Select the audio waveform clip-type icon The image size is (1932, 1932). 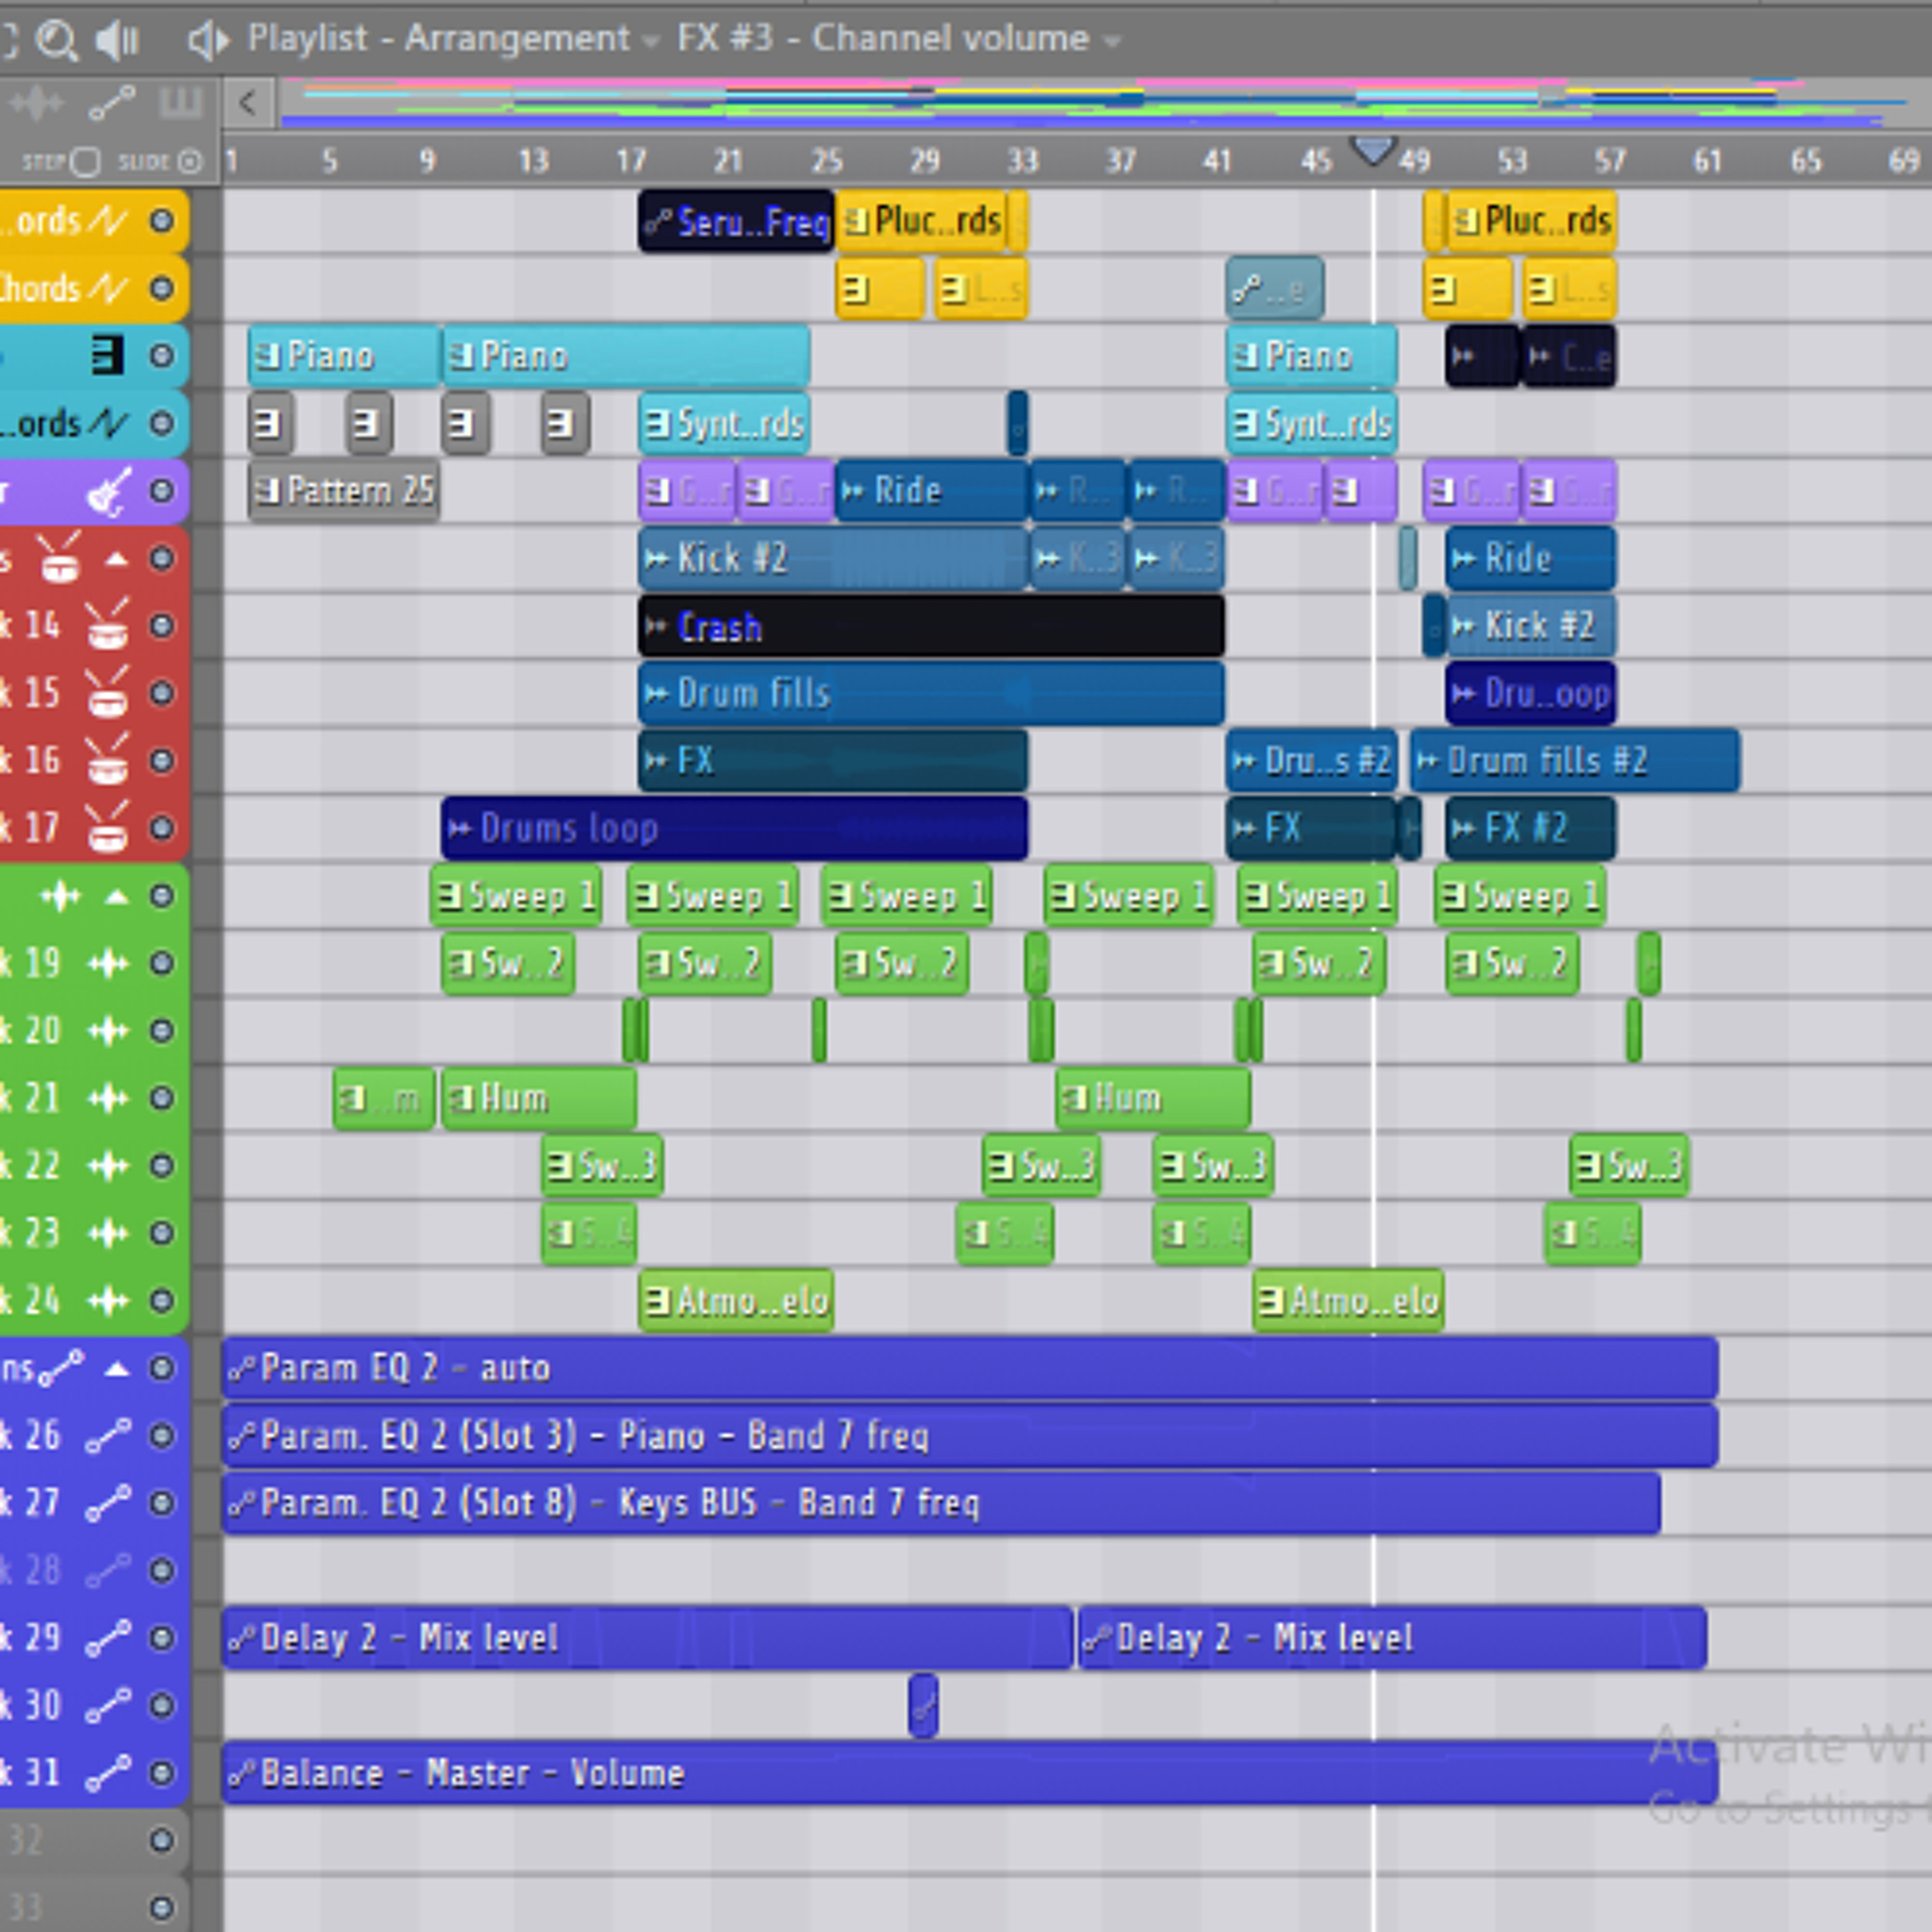(36, 103)
